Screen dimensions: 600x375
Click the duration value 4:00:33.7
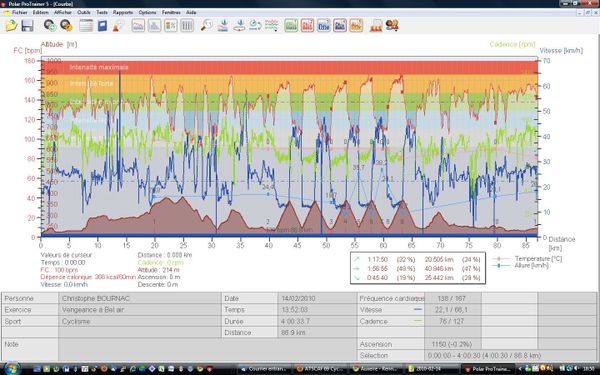pyautogui.click(x=317, y=321)
